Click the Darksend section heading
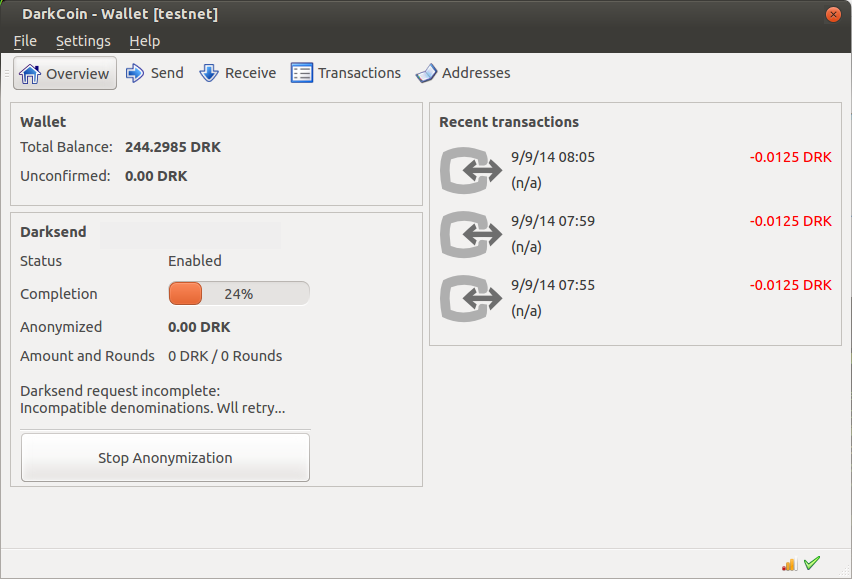The height and width of the screenshot is (579, 852). pos(53,232)
